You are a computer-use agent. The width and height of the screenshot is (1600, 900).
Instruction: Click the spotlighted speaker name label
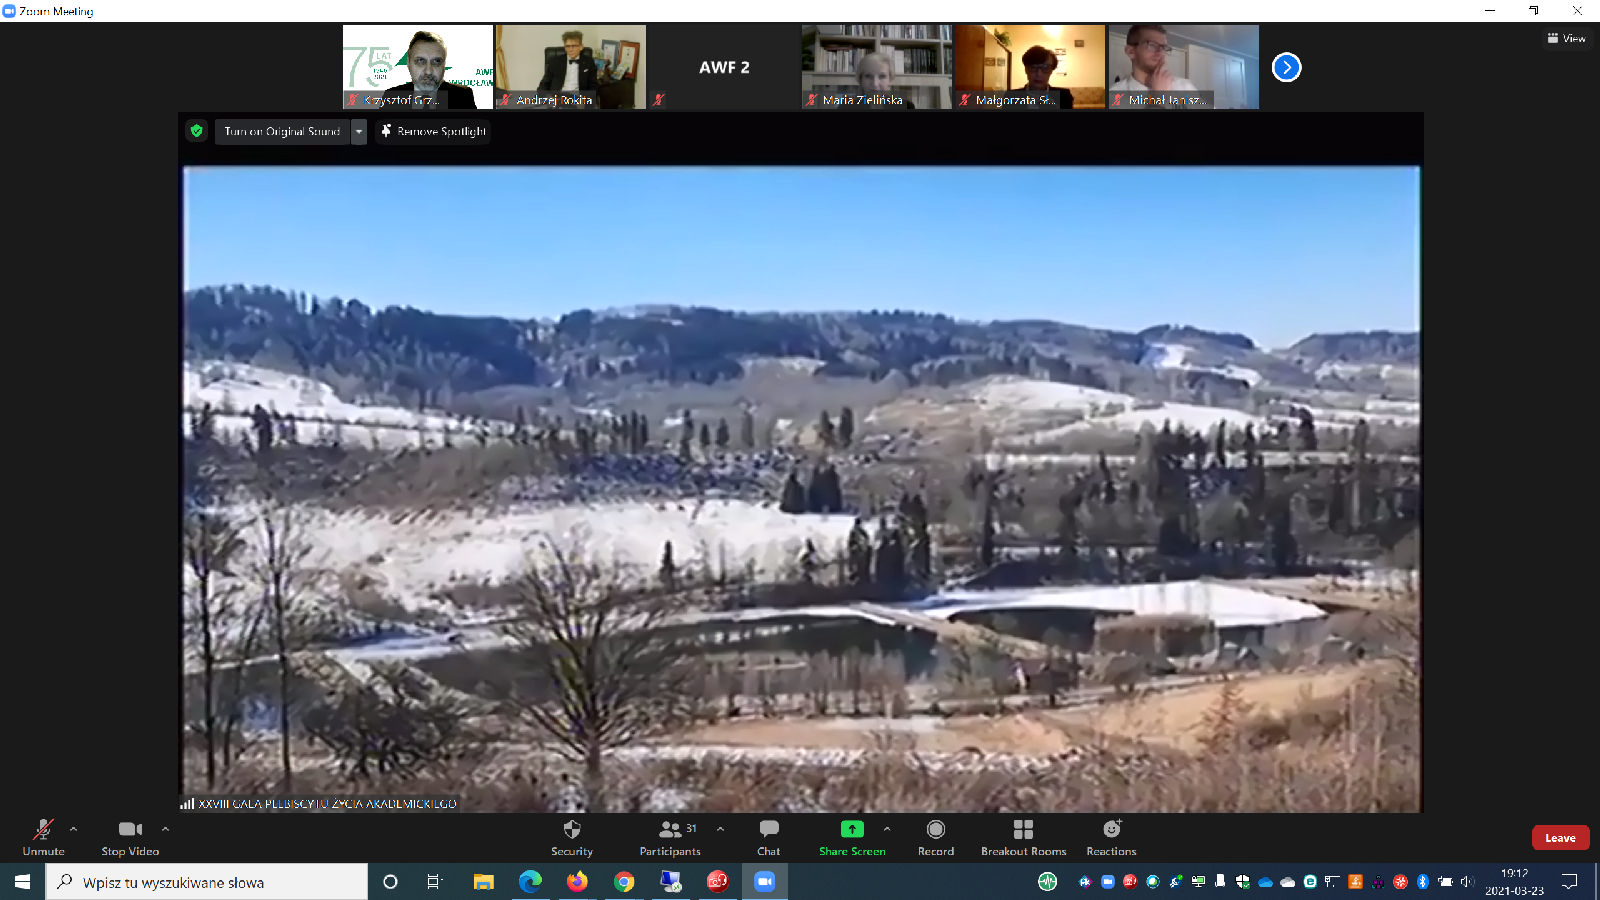click(327, 803)
